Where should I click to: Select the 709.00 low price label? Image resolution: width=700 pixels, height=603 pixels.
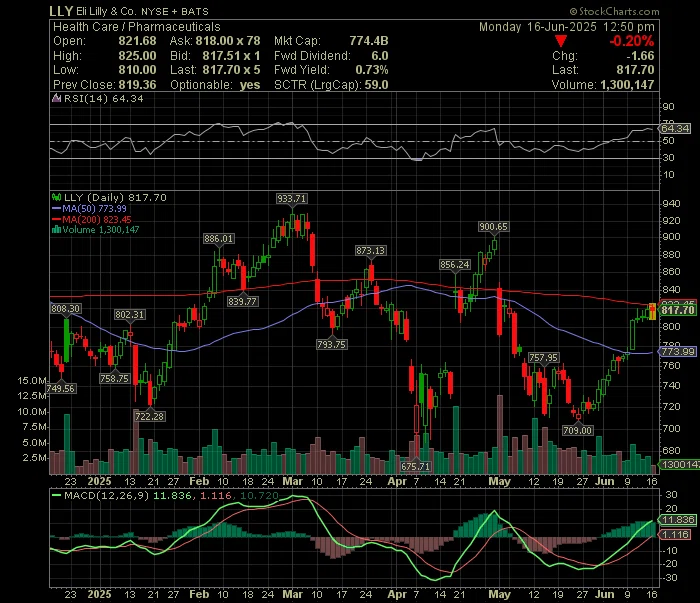click(578, 430)
